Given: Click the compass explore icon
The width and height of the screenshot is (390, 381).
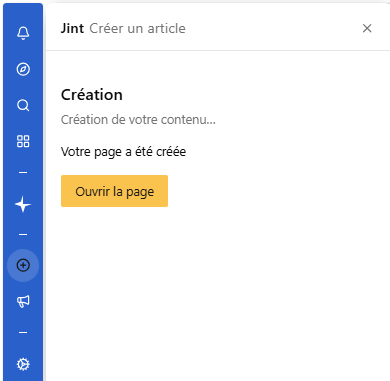Looking at the screenshot, I should click(23, 69).
